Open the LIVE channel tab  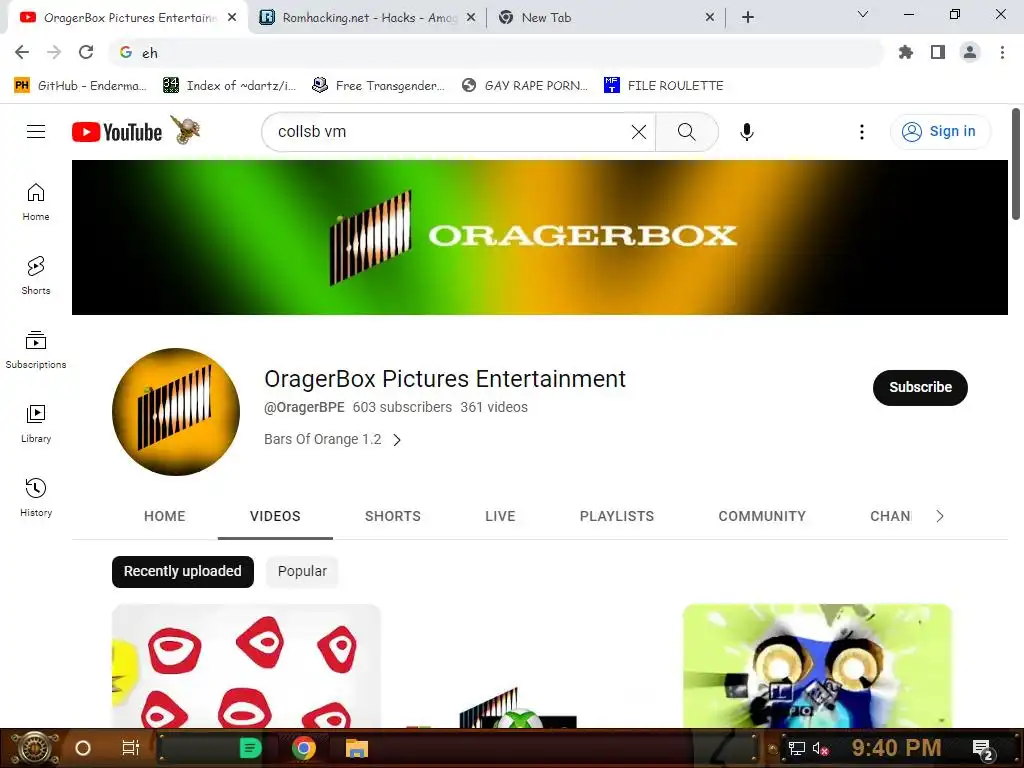coord(500,516)
